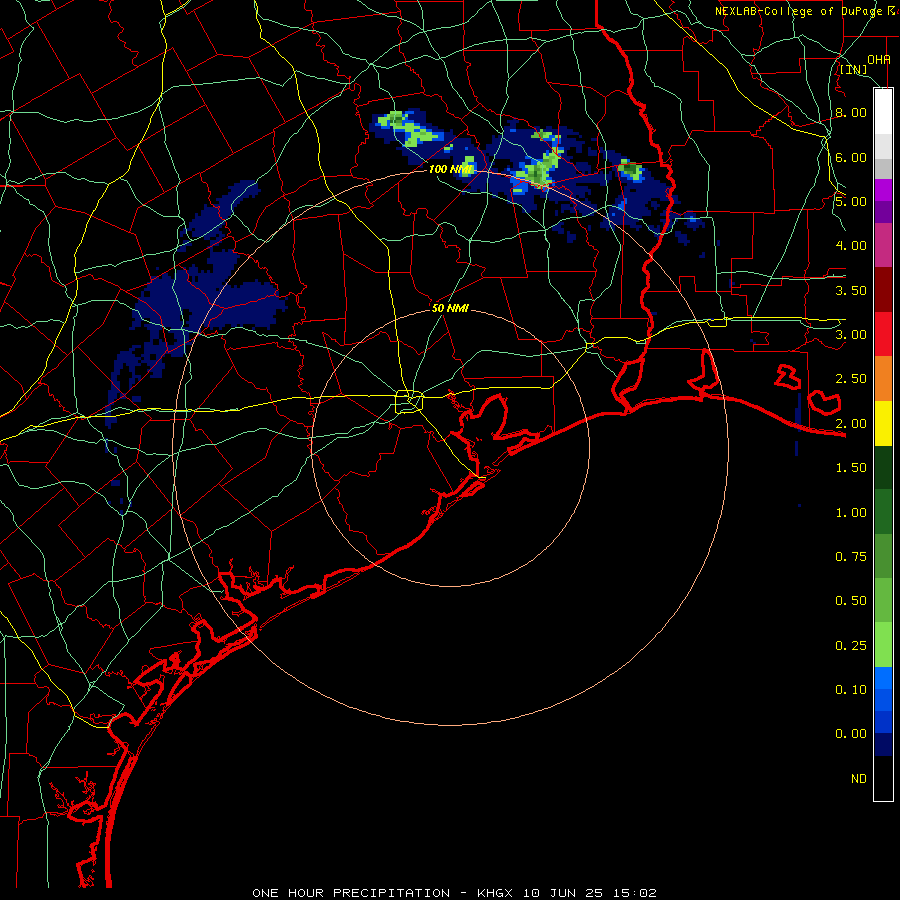Click the 'ONE HOUR PRECIPITATION - KHGX' caption
Image resolution: width=900 pixels, height=900 pixels.
383,893
